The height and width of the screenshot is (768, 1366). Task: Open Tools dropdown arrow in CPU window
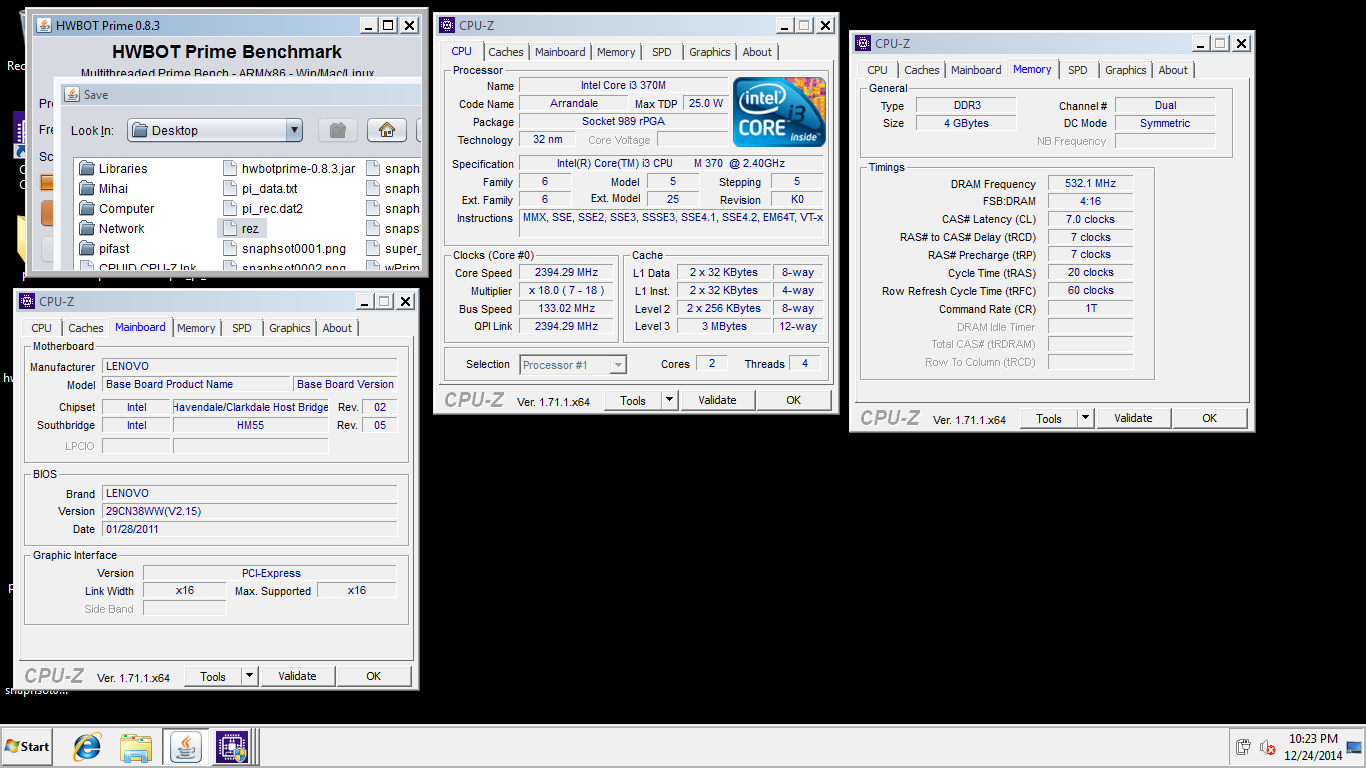[x=669, y=400]
